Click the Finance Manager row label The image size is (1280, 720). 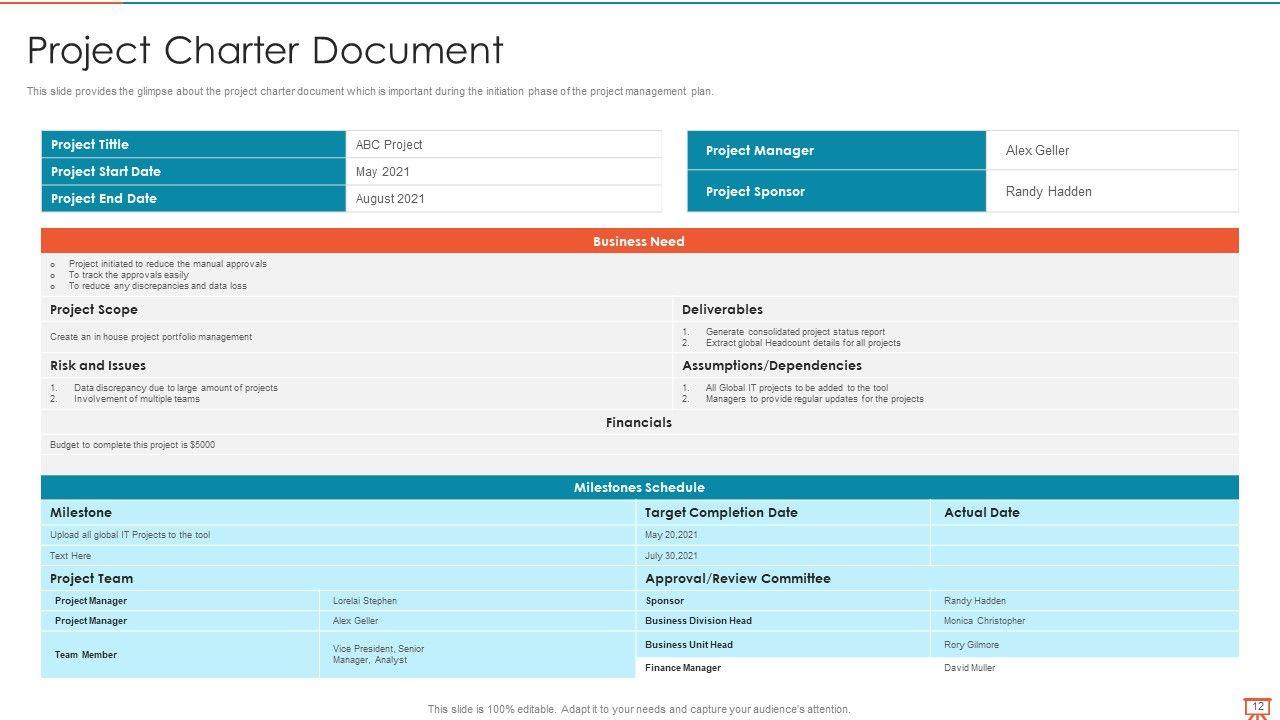pyautogui.click(x=683, y=668)
